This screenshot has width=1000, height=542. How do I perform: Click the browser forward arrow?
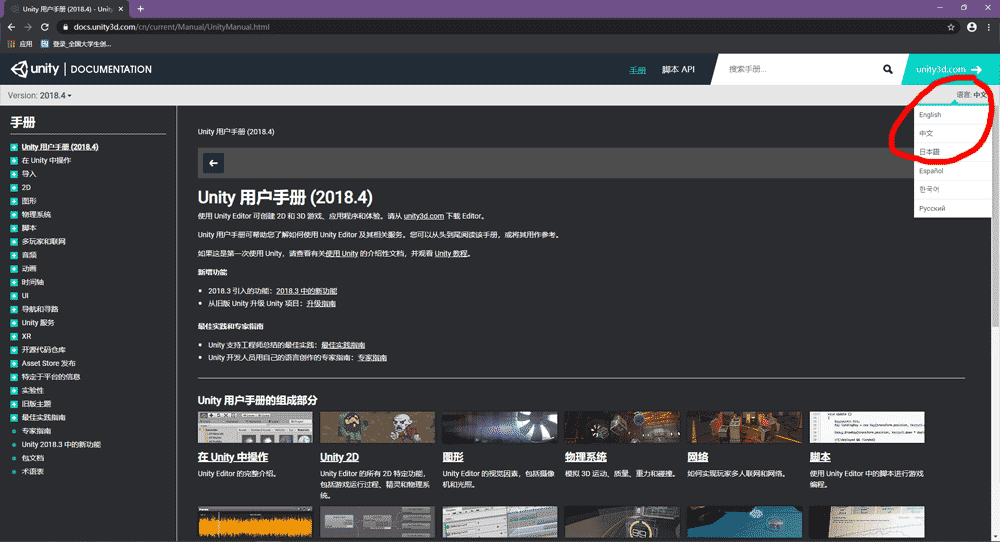(x=28, y=27)
